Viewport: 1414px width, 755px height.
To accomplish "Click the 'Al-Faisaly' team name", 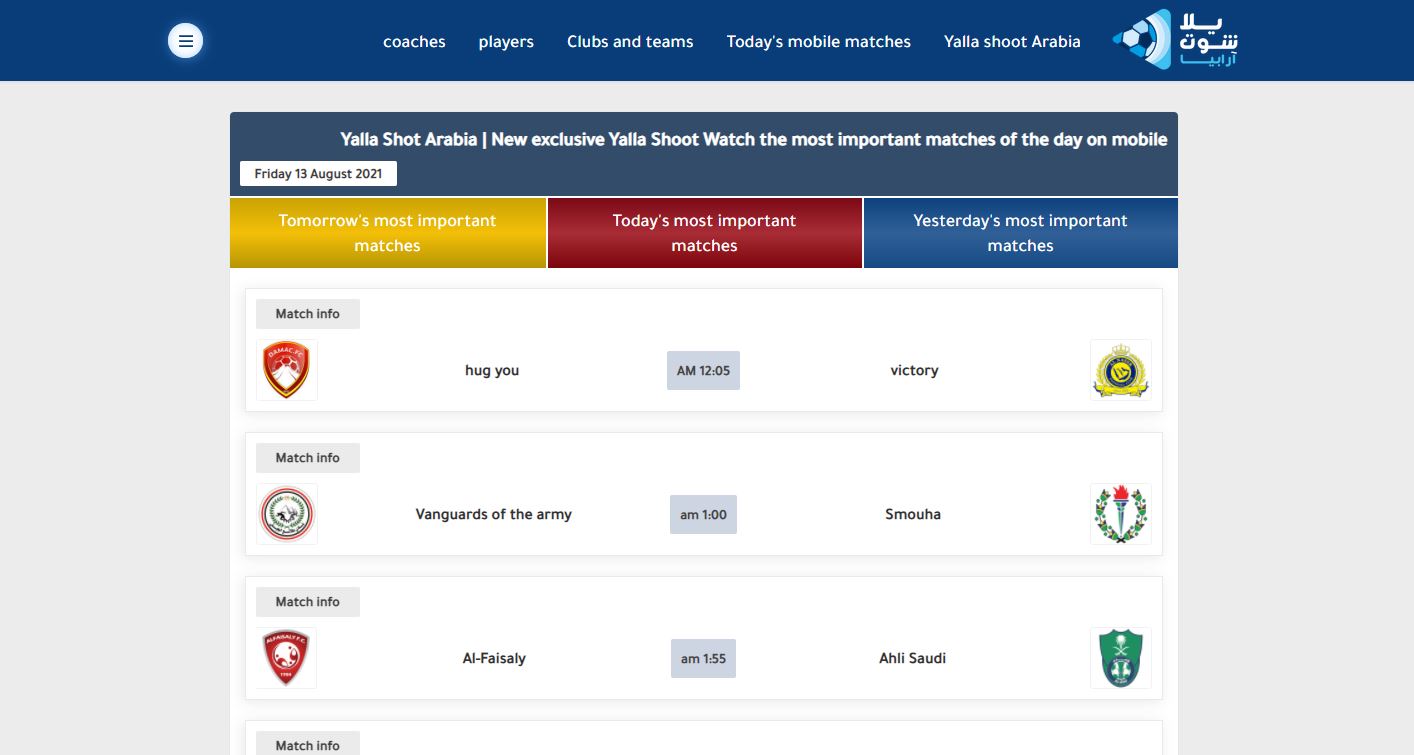I will tap(494, 658).
